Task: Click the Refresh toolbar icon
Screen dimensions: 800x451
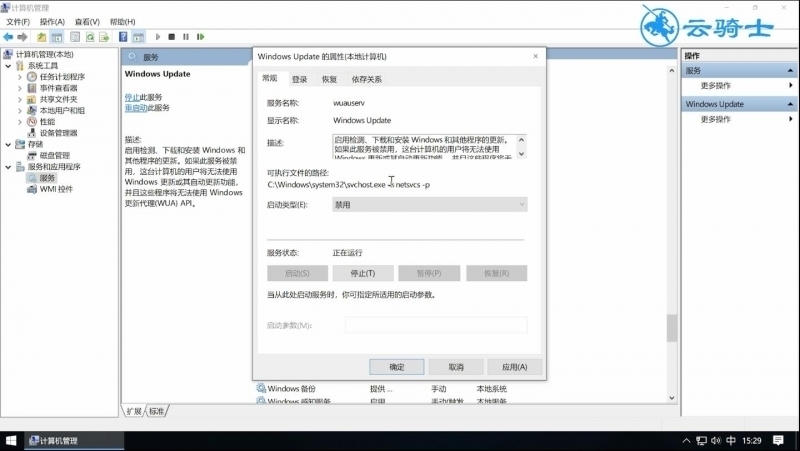Action: pyautogui.click(x=90, y=37)
